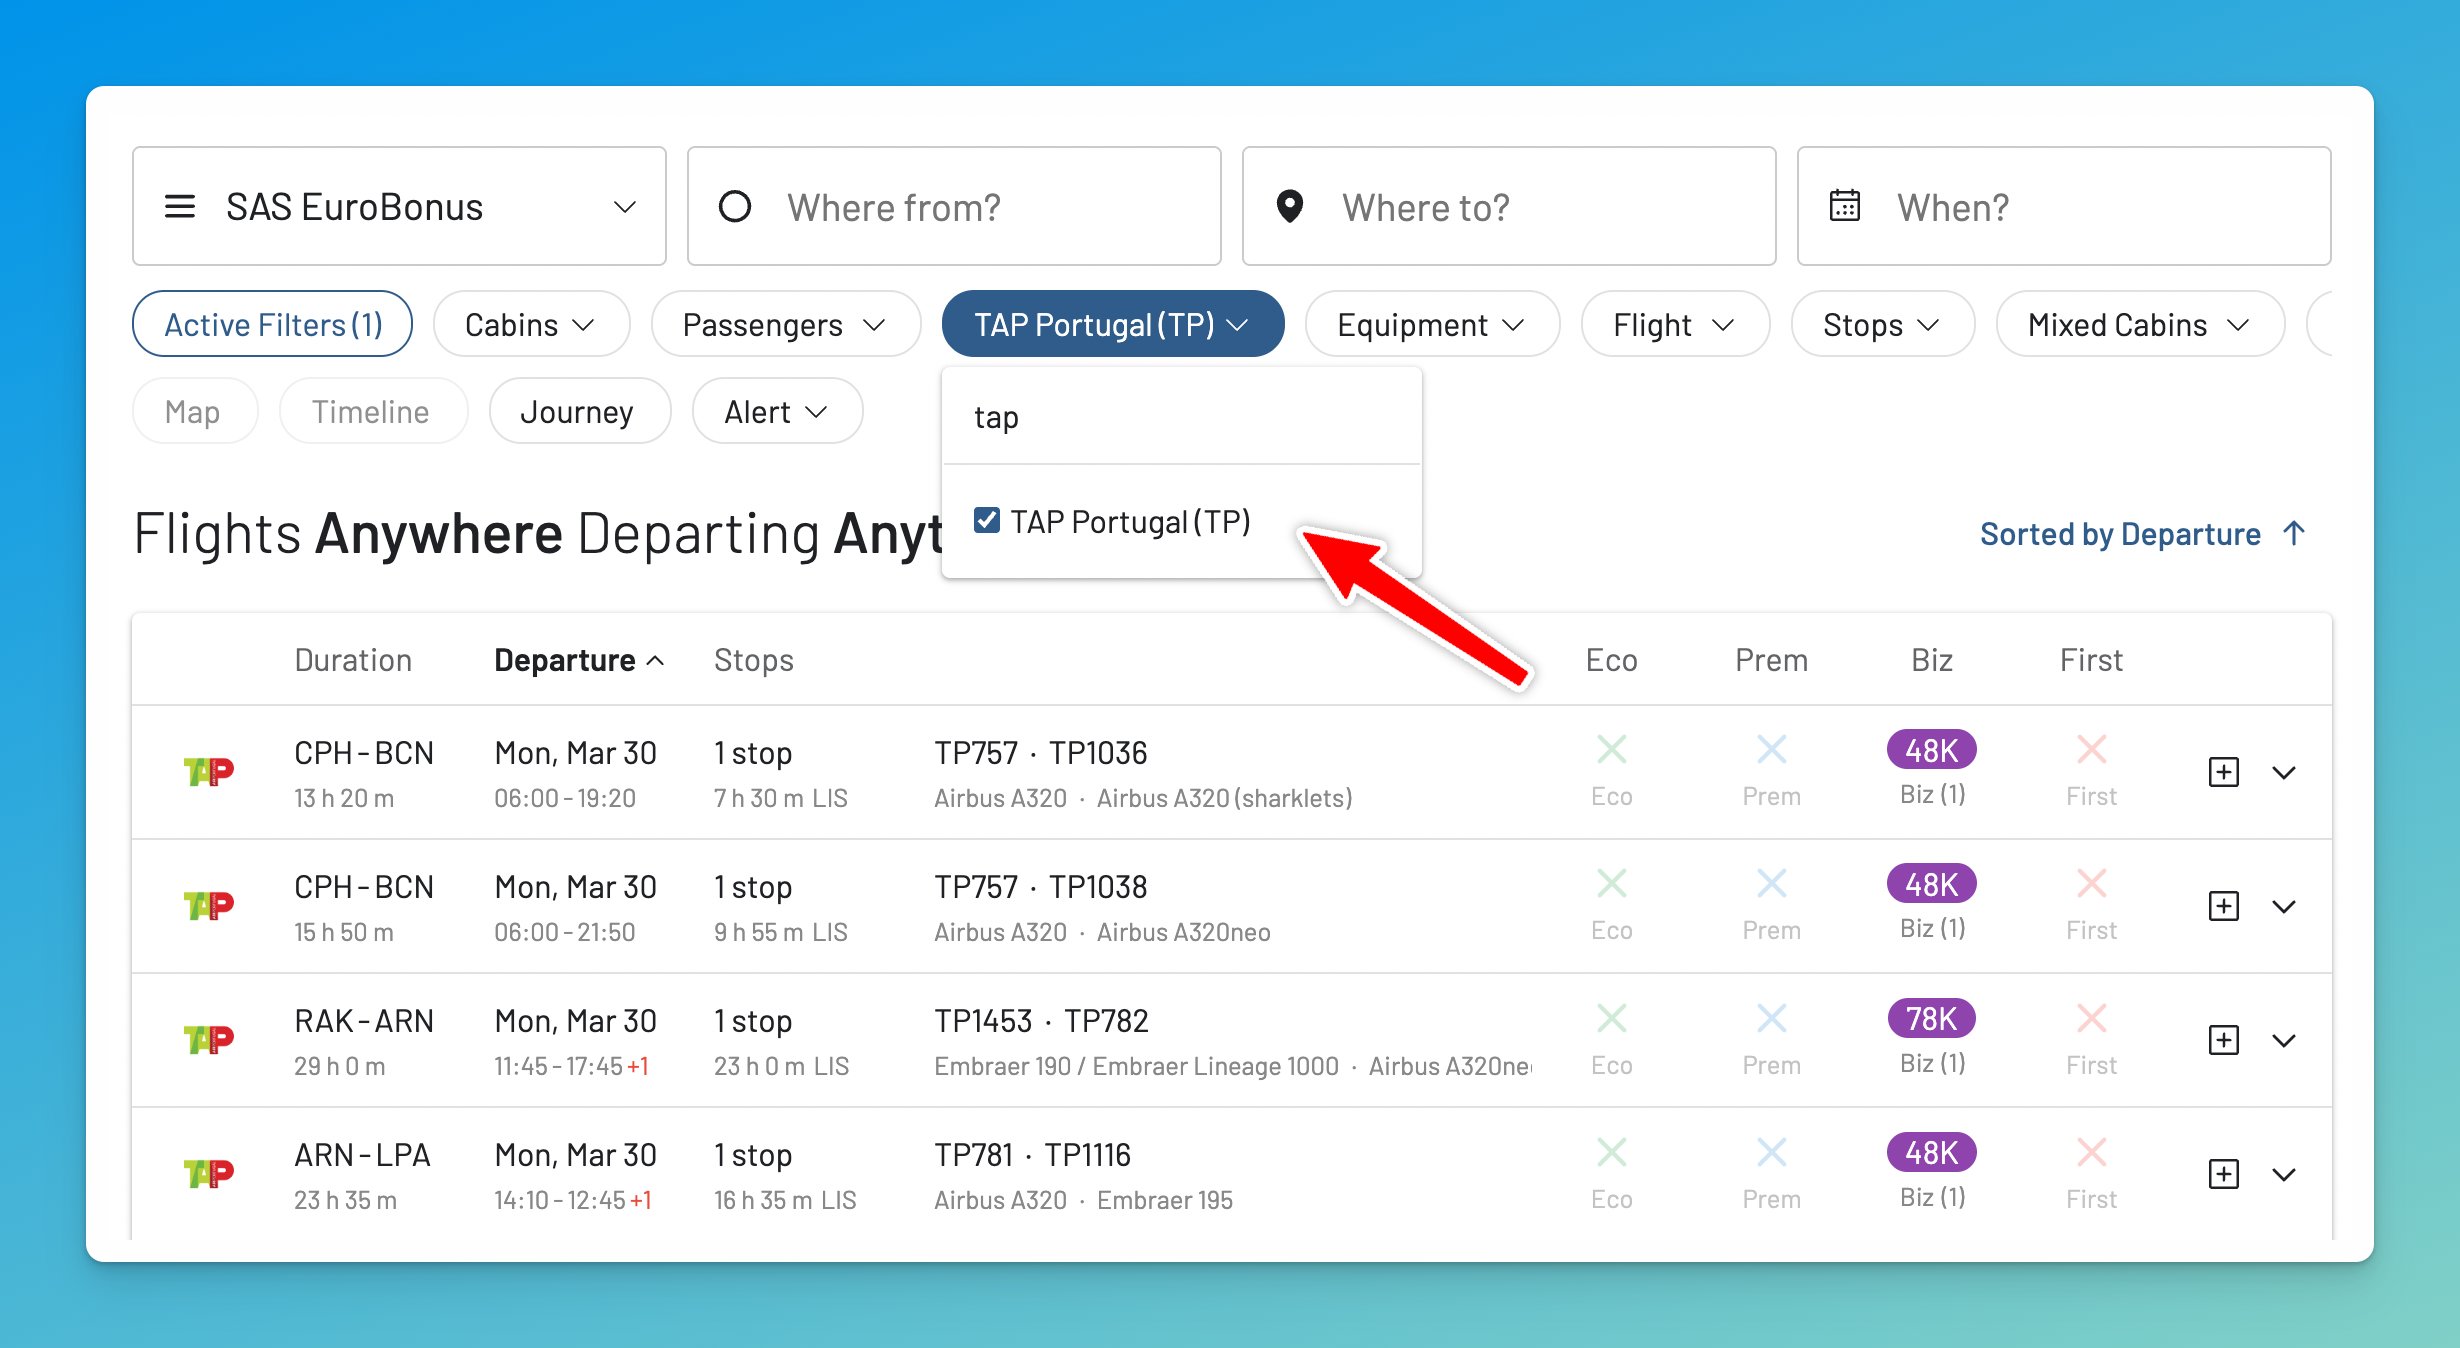Switch to the Journey view

[x=578, y=412]
